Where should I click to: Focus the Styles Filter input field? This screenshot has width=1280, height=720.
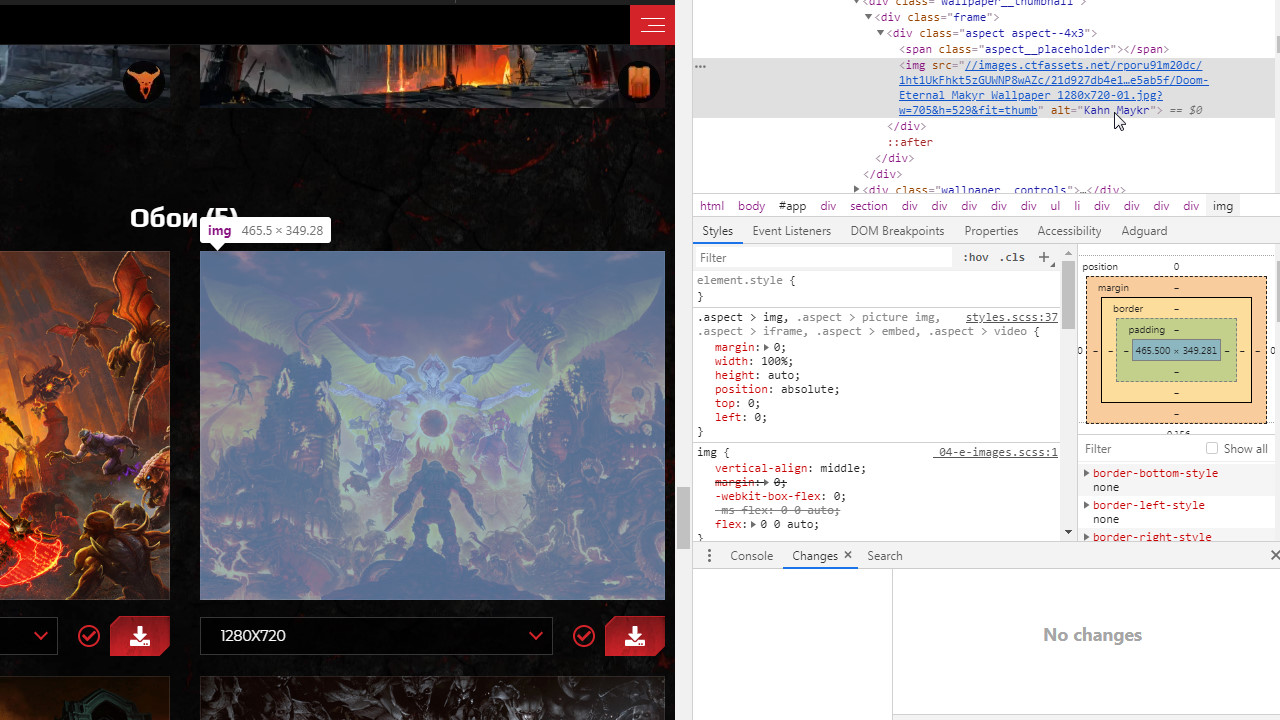click(825, 257)
